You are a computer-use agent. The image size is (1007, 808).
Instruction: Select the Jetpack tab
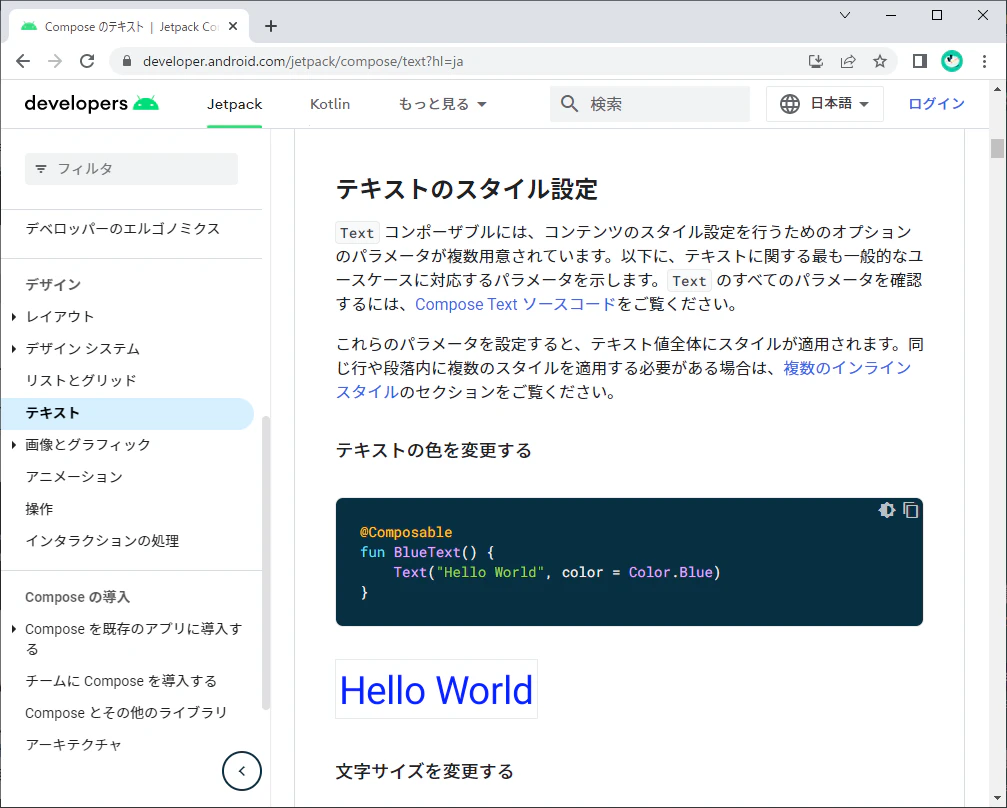234,104
